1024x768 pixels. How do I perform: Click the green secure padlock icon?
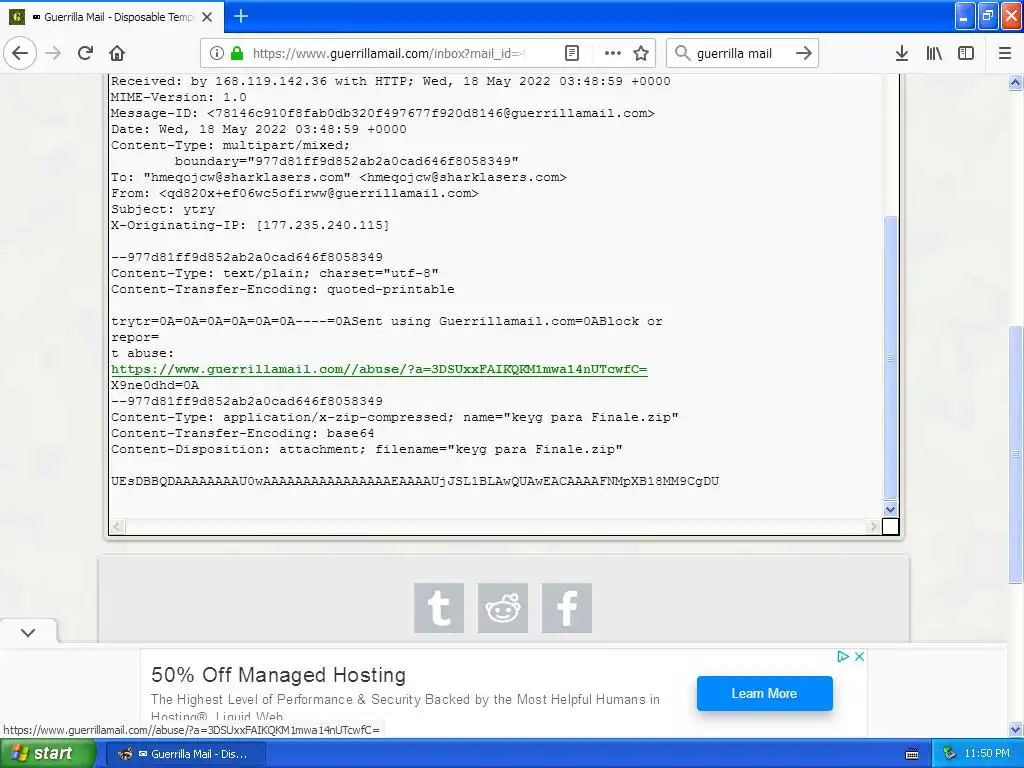click(x=237, y=54)
